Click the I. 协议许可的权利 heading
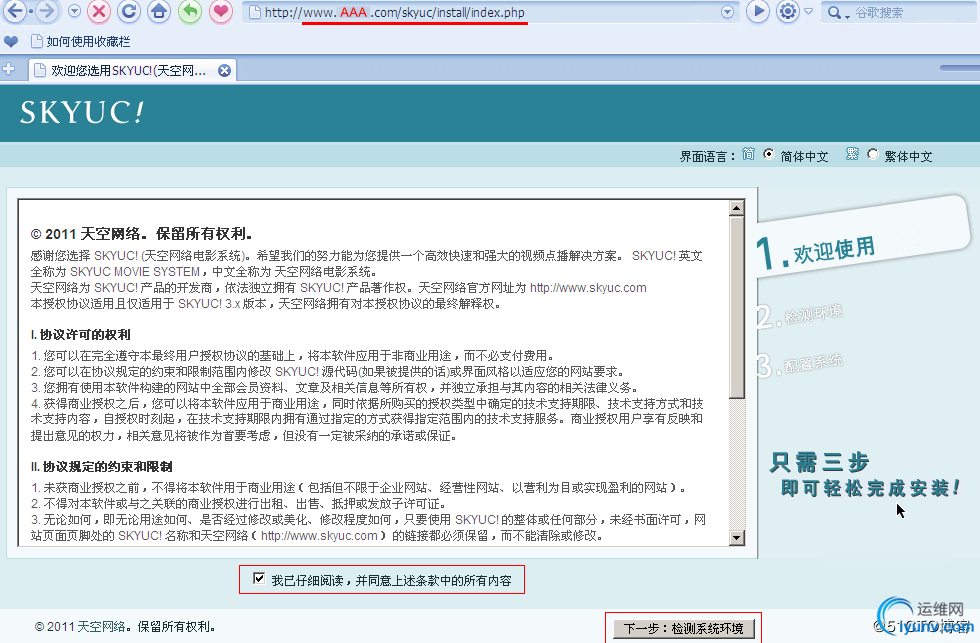 81,335
